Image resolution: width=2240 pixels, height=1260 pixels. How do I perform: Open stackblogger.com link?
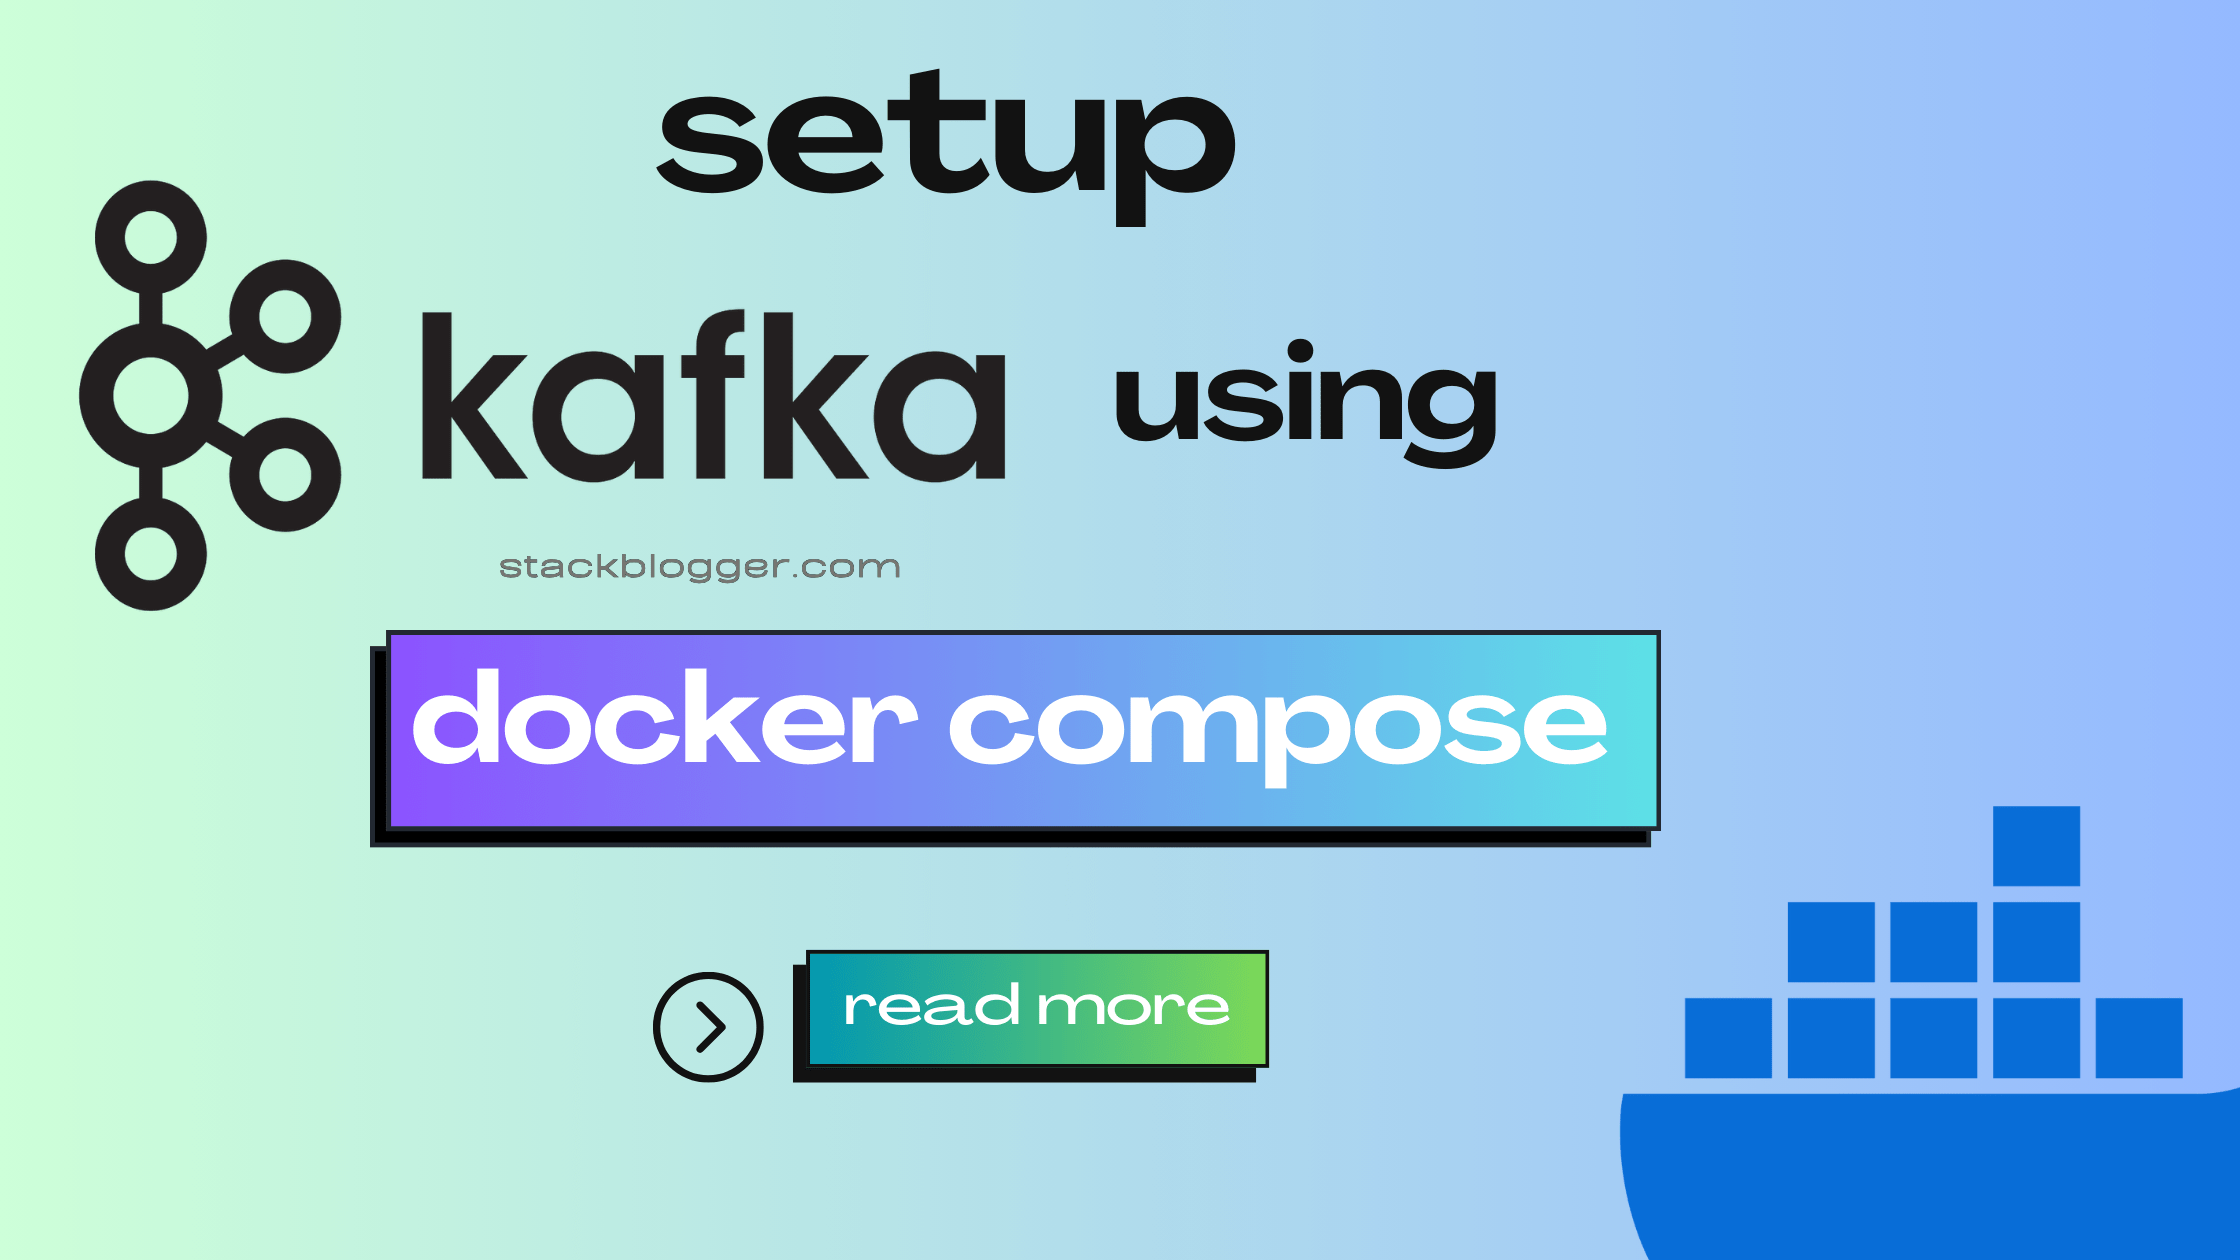click(x=697, y=563)
